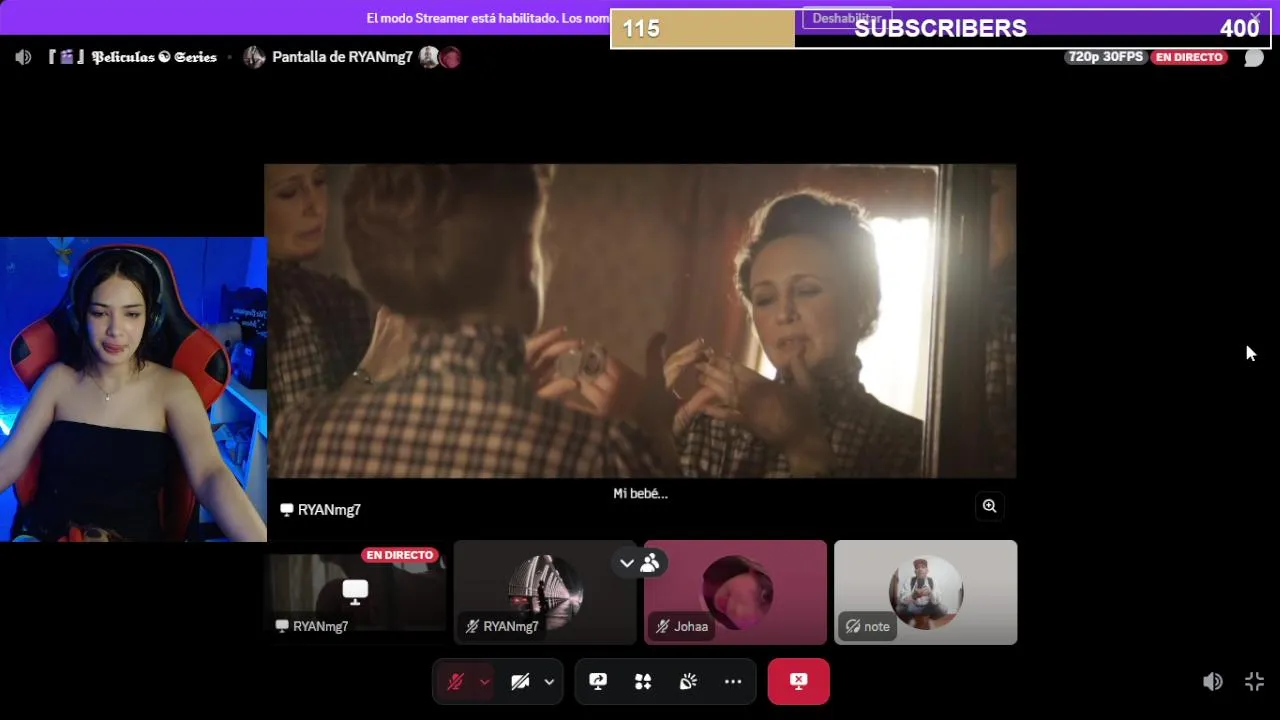Select Johaa participant tile
The image size is (1280, 720).
(735, 592)
